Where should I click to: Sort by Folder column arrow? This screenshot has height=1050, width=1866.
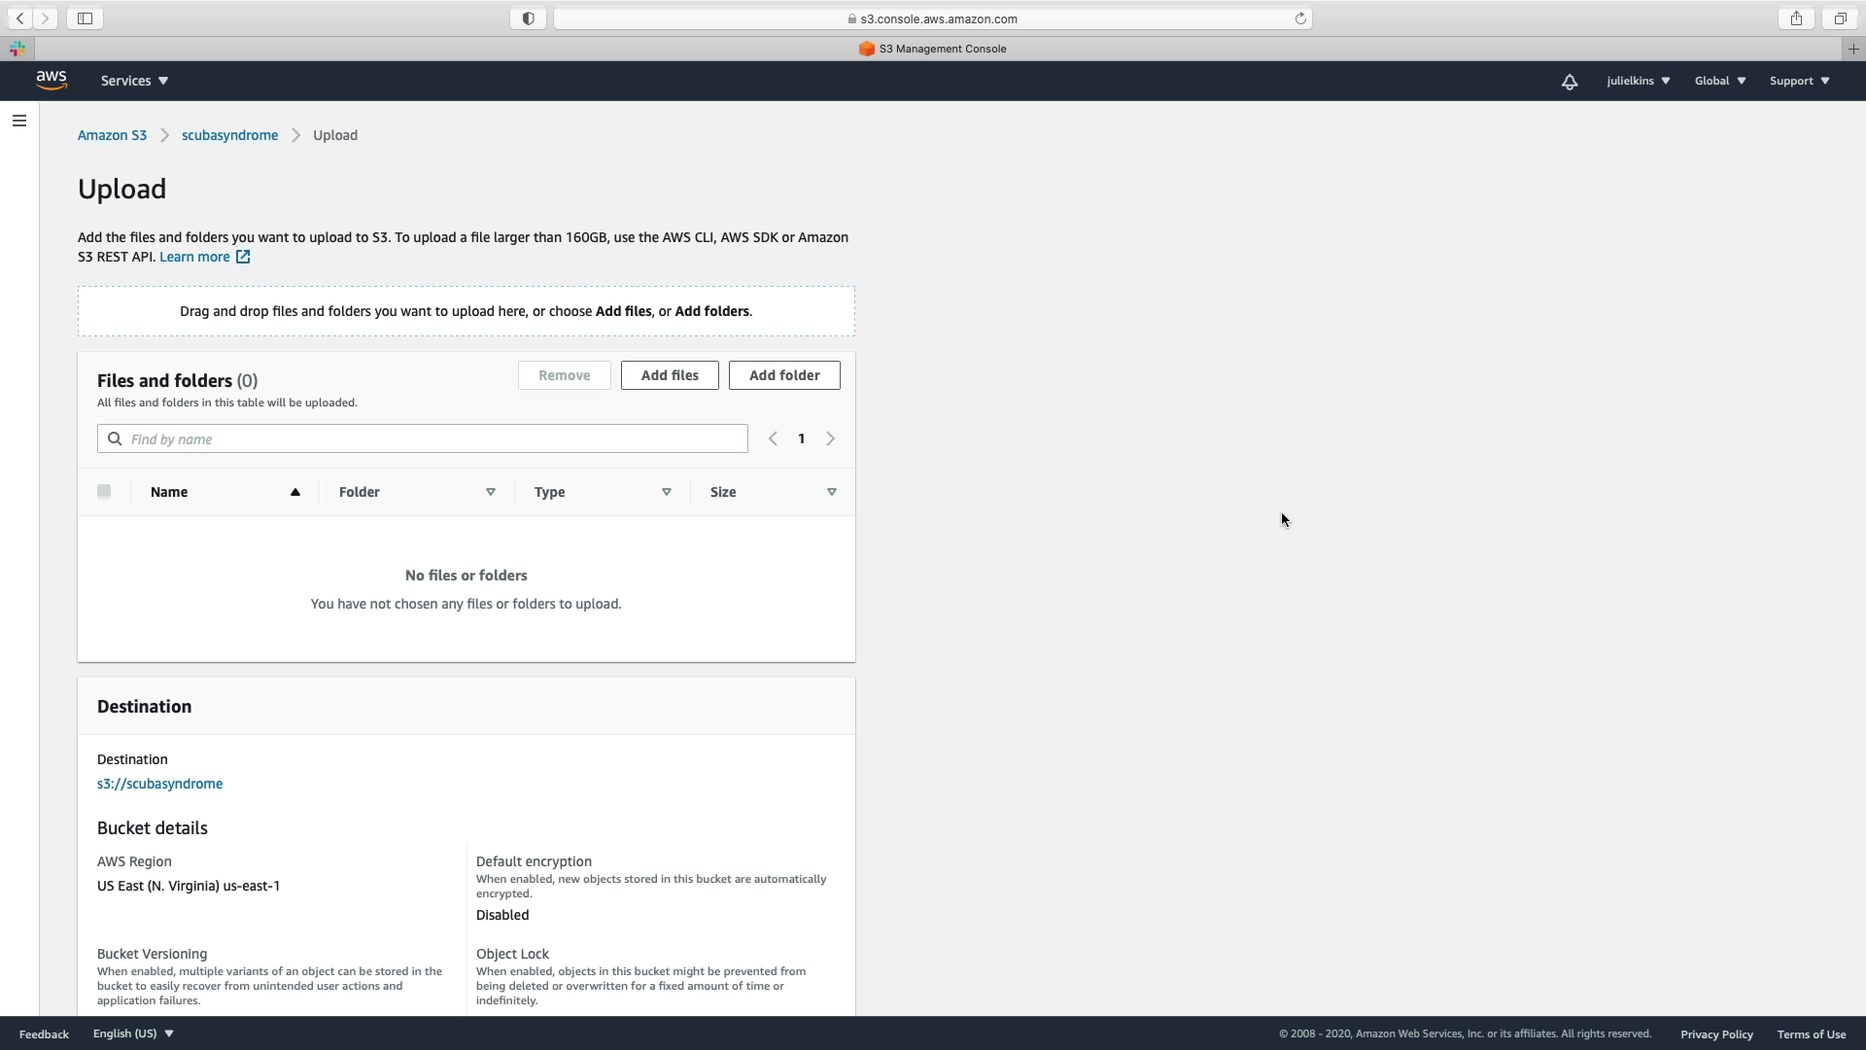[491, 492]
